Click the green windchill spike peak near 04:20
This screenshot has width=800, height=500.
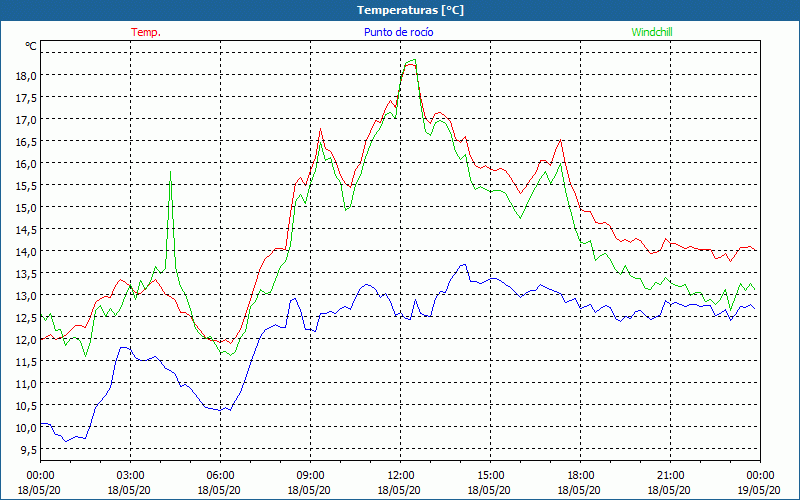click(170, 172)
